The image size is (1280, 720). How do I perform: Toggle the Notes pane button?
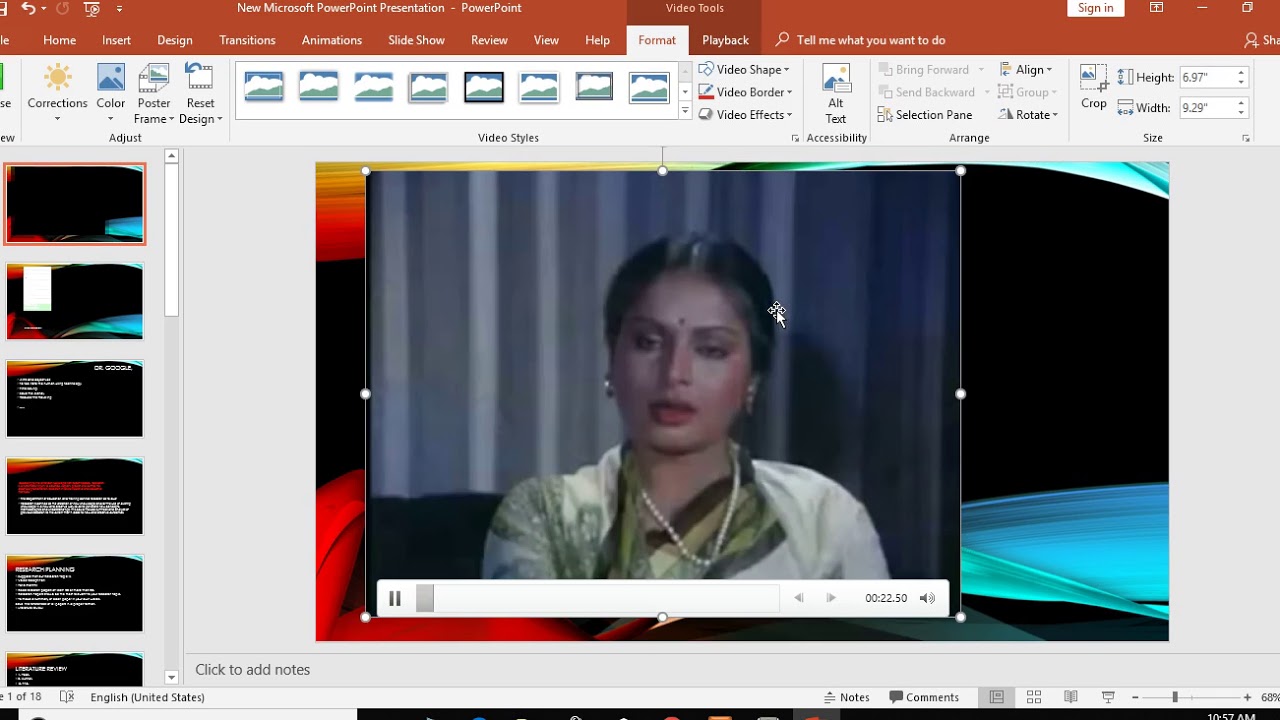[x=846, y=697]
